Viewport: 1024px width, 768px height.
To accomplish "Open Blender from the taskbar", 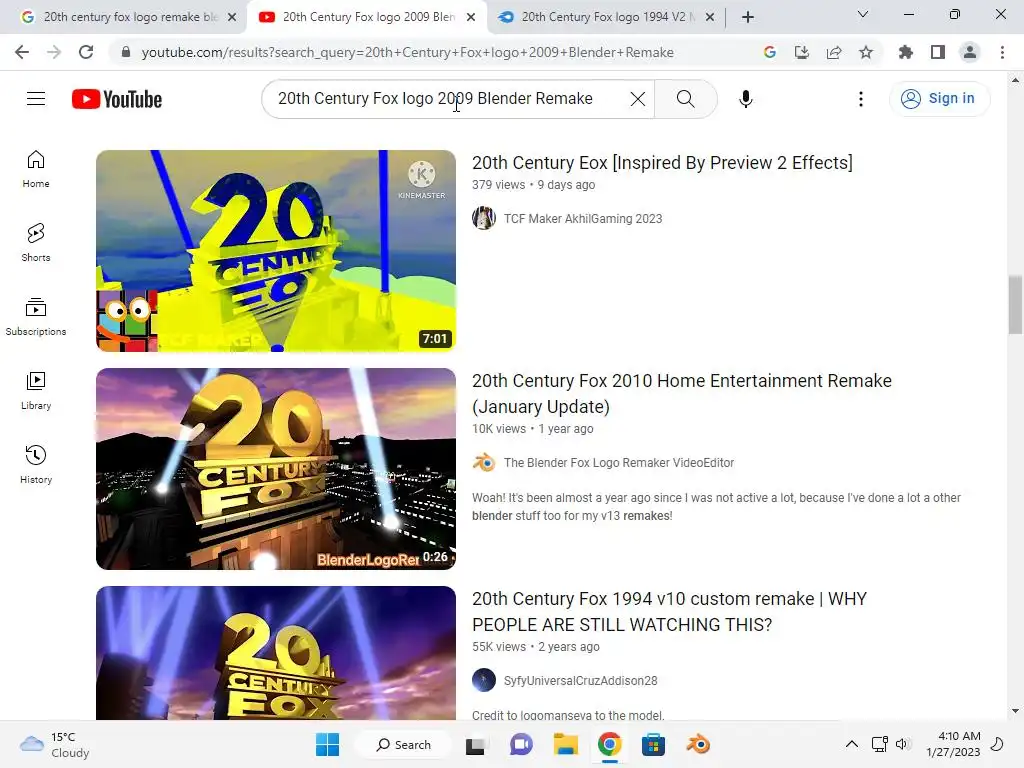I will point(698,744).
